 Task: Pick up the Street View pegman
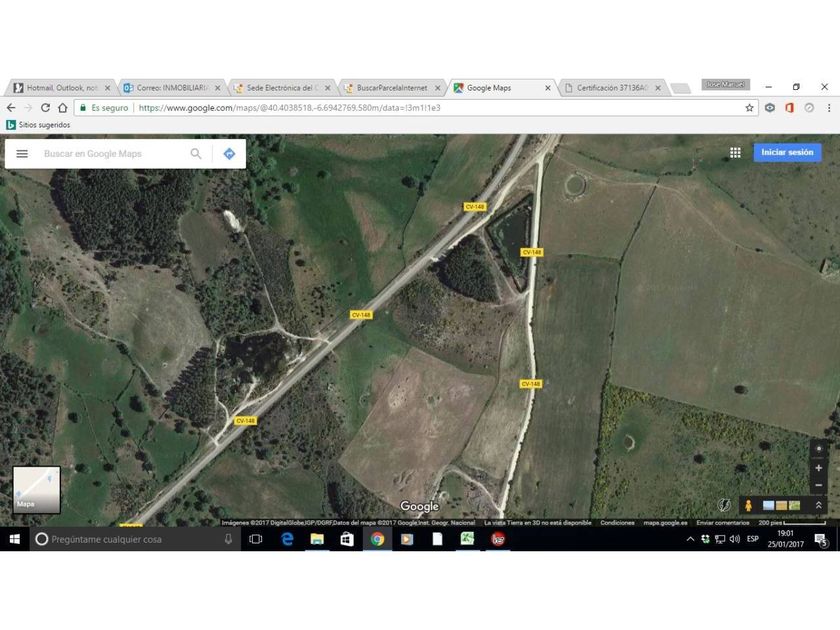click(x=748, y=505)
